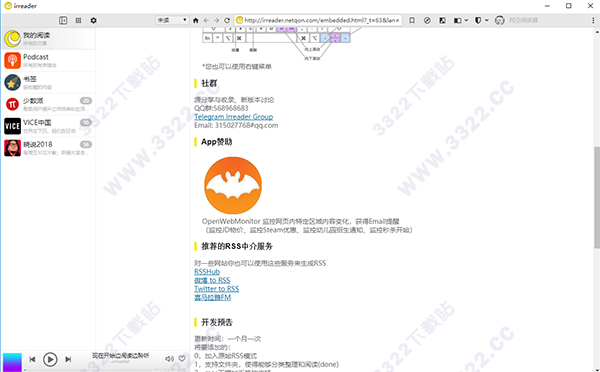Viewport: 600px width, 372px height.
Task: Select 我的阅读 in the sidebar
Action: 49,39
